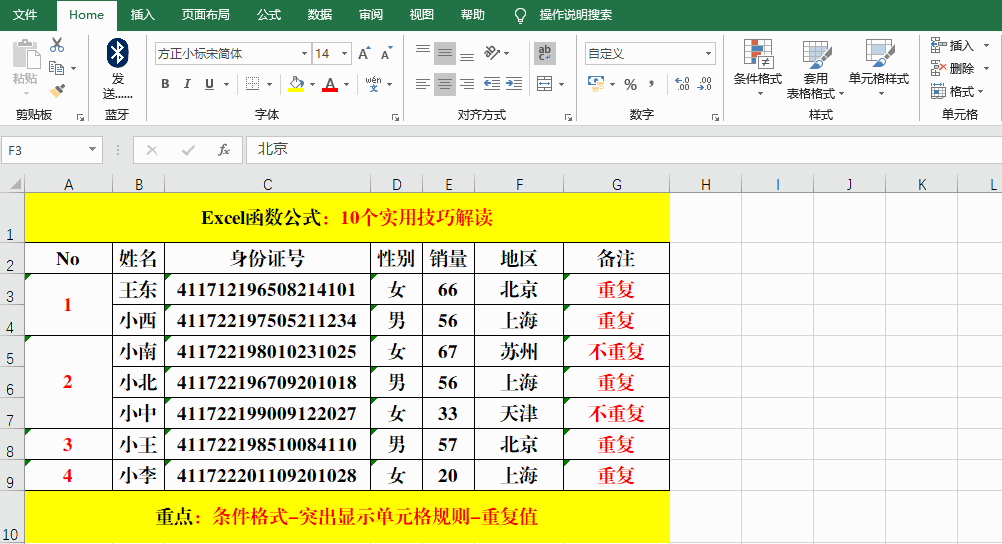The height and width of the screenshot is (544, 1002).
Task: Switch to 公式 ribbon tab
Action: pyautogui.click(x=269, y=15)
